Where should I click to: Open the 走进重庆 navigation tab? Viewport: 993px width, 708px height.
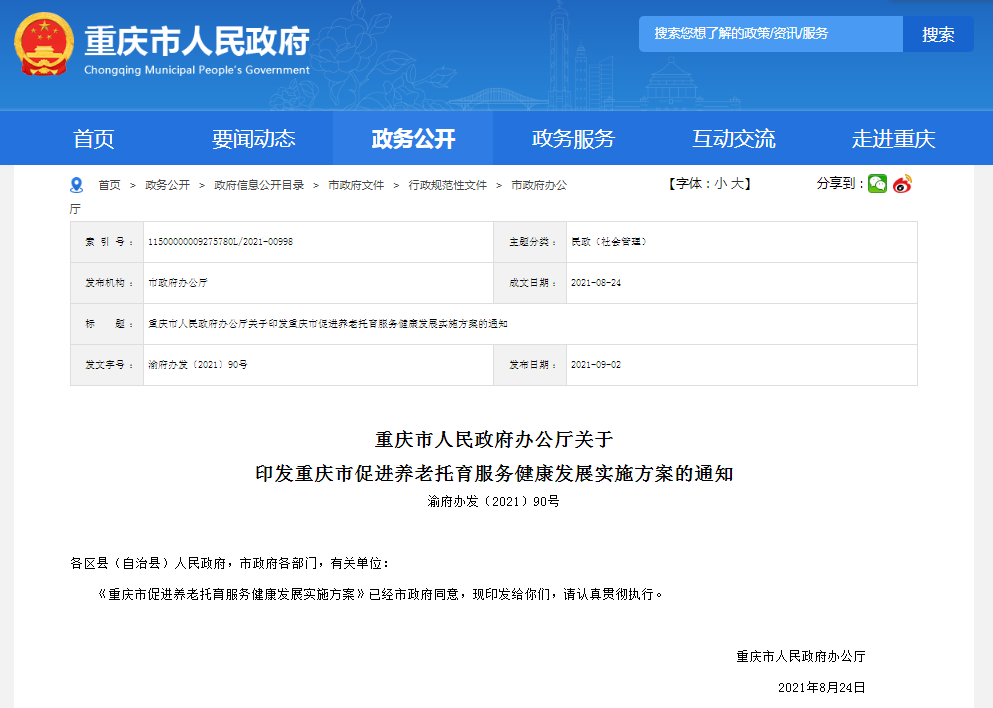893,139
